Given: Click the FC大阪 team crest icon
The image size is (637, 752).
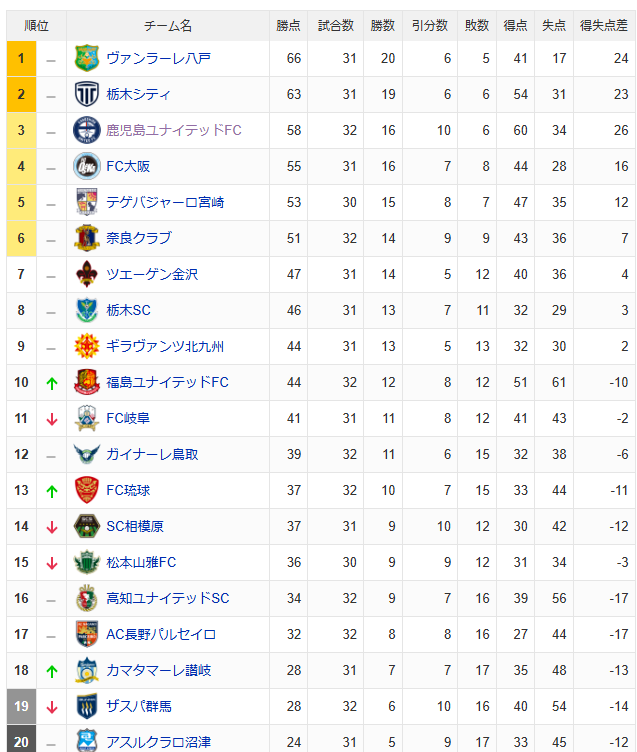Looking at the screenshot, I should tap(87, 167).
